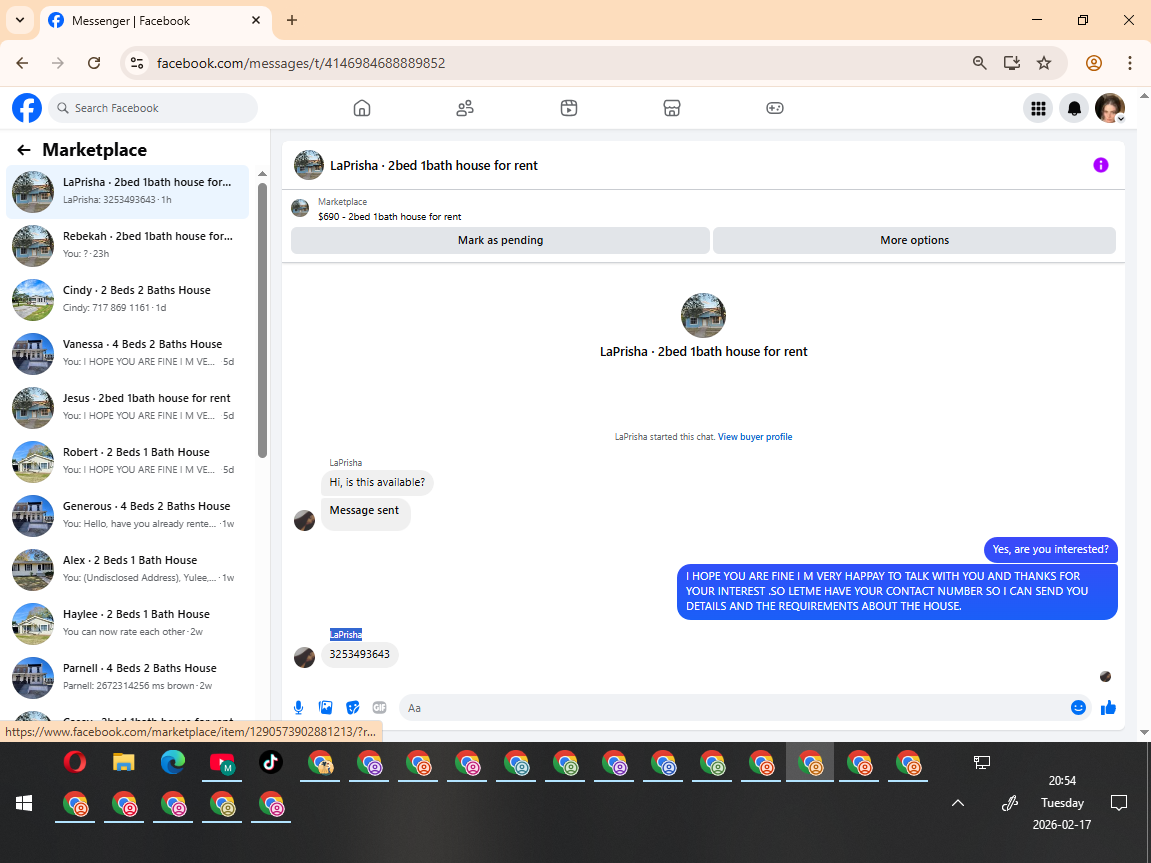The image size is (1151, 863).
Task: Open a new browser tab
Action: click(291, 21)
